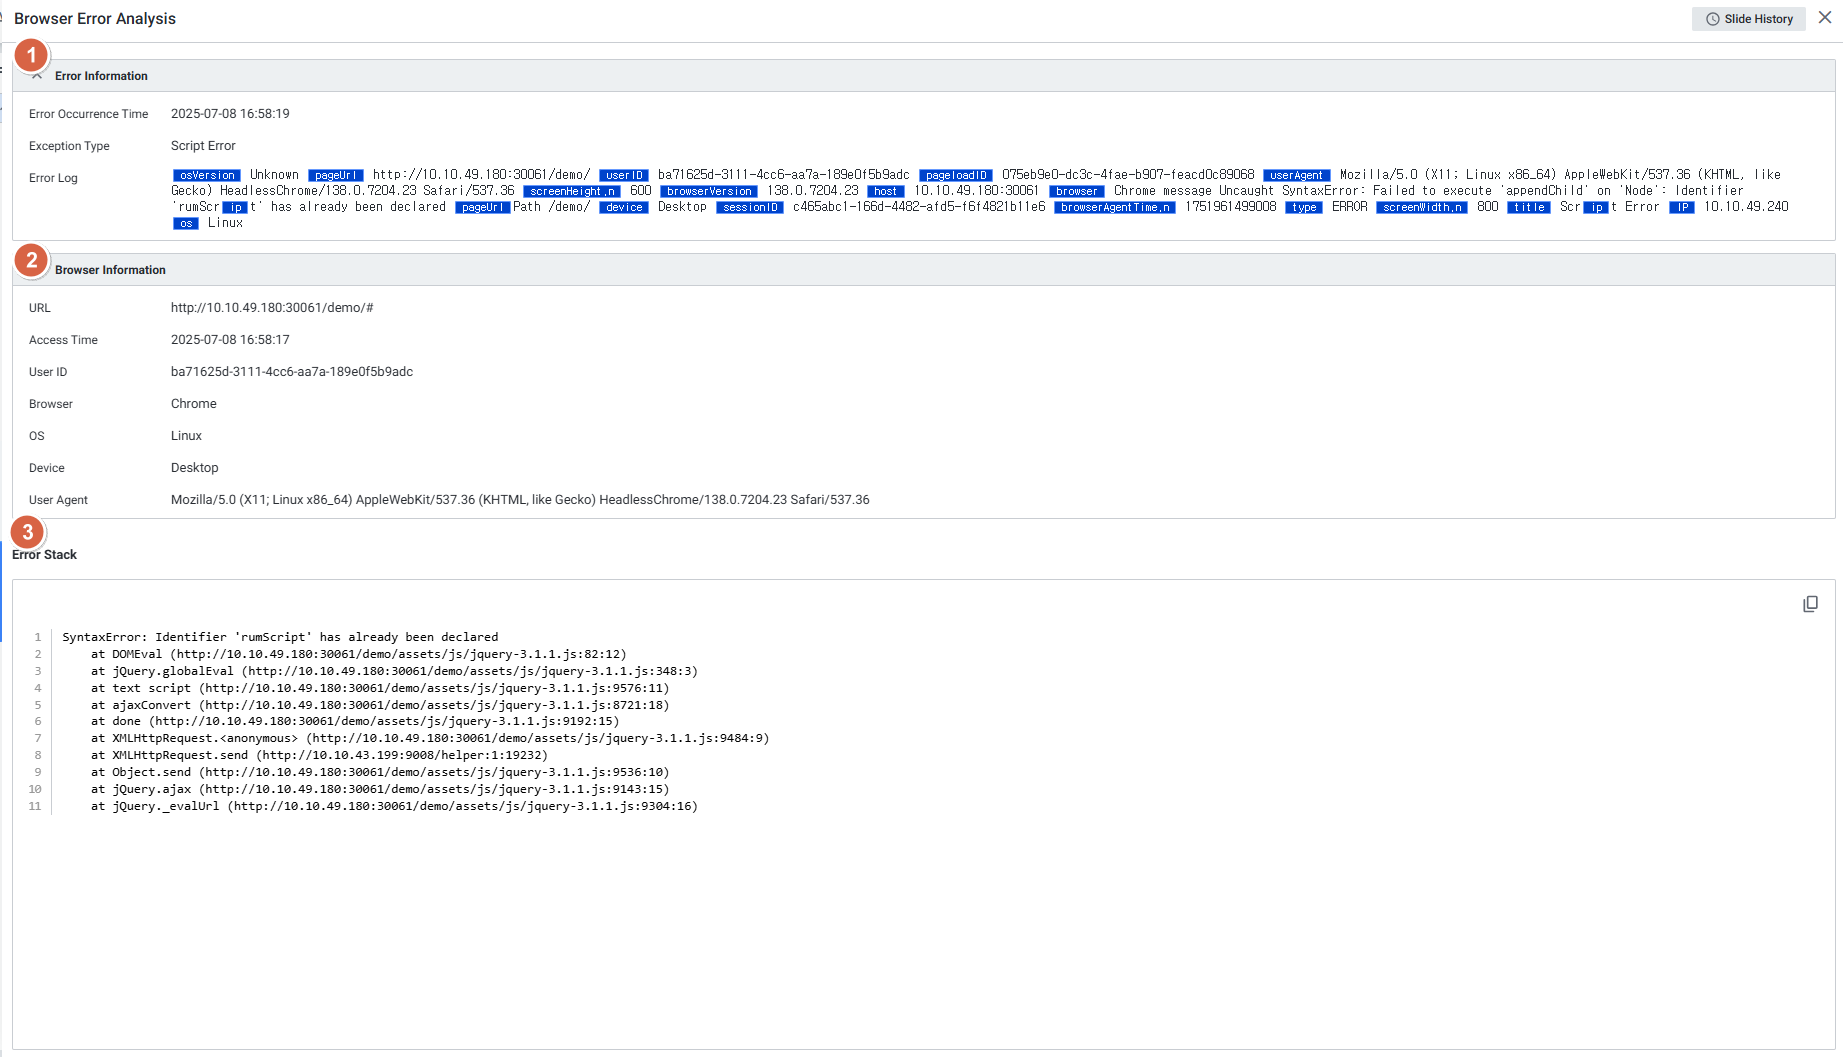Viewport: 1843px width, 1057px height.
Task: Click the Browser Information section header
Action: tap(110, 270)
